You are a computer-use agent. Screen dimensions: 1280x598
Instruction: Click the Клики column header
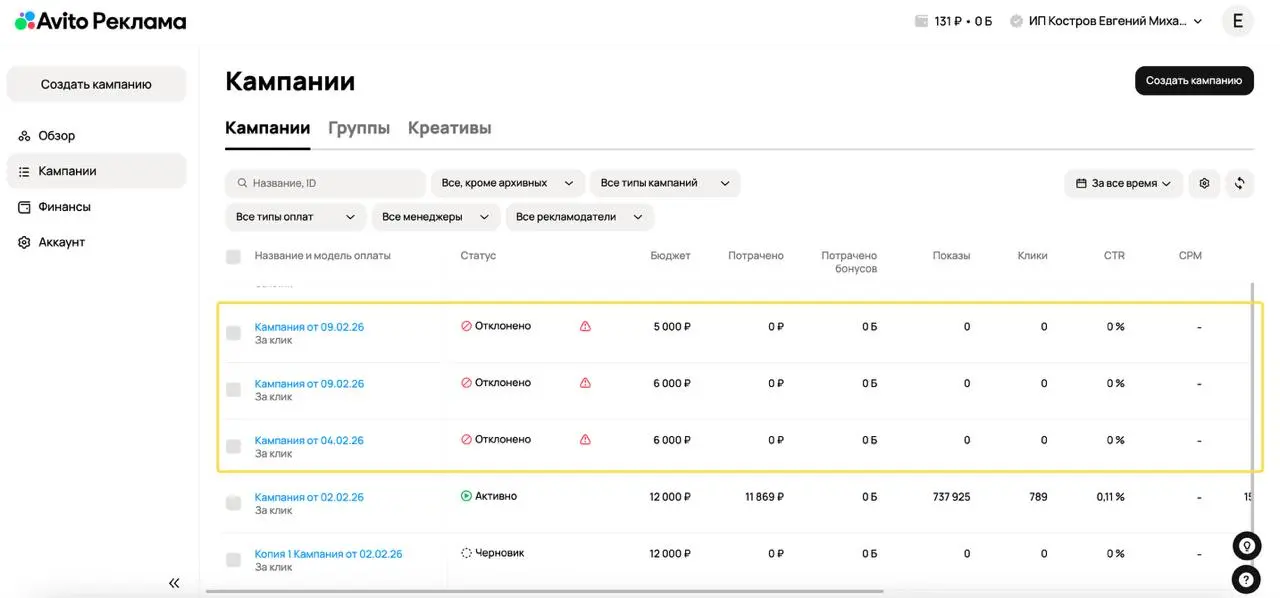point(1032,256)
